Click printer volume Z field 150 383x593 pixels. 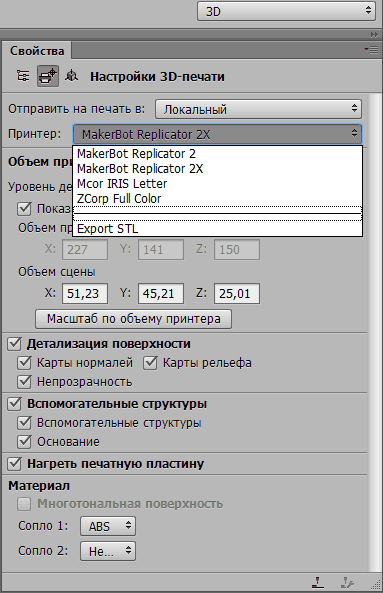pyautogui.click(x=237, y=250)
